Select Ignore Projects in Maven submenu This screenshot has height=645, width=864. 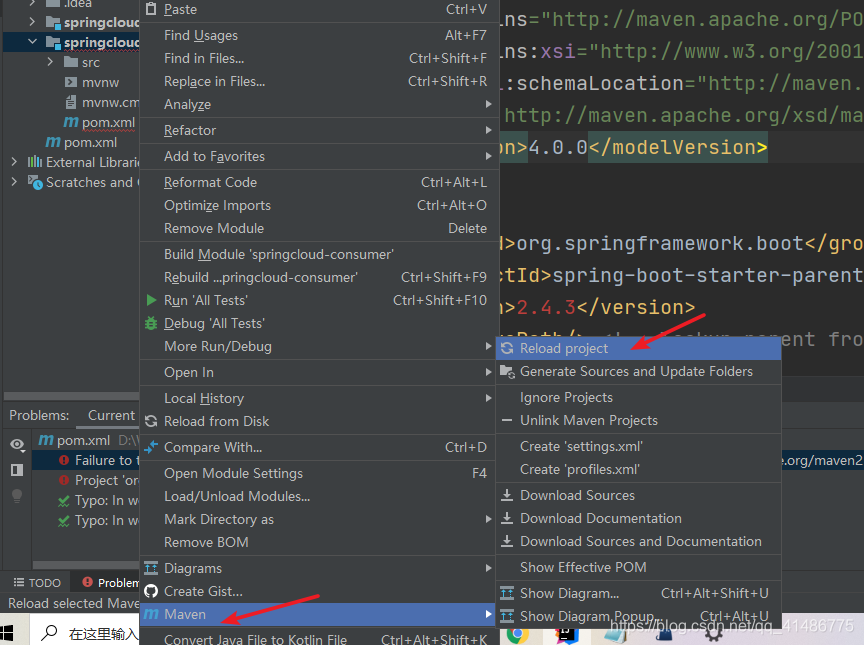pyautogui.click(x=639, y=397)
